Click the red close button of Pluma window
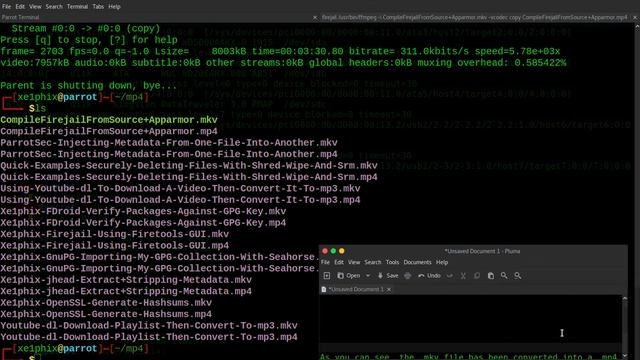This screenshot has width=640, height=360. [325, 251]
